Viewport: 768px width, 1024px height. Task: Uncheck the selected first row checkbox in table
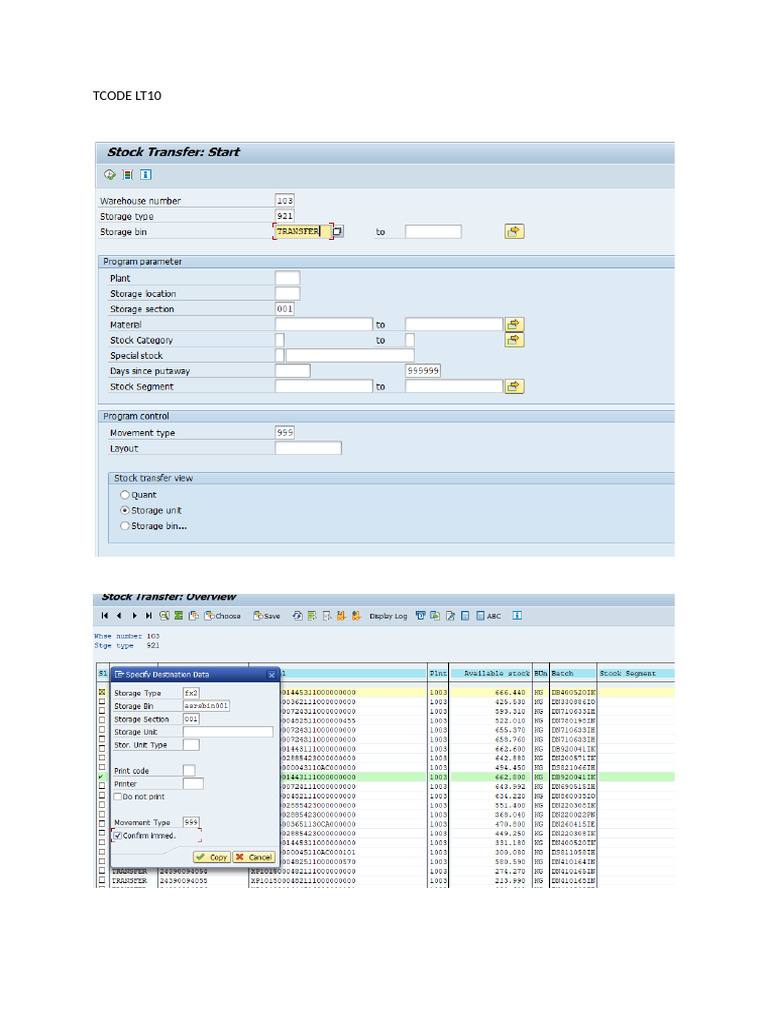pos(102,692)
